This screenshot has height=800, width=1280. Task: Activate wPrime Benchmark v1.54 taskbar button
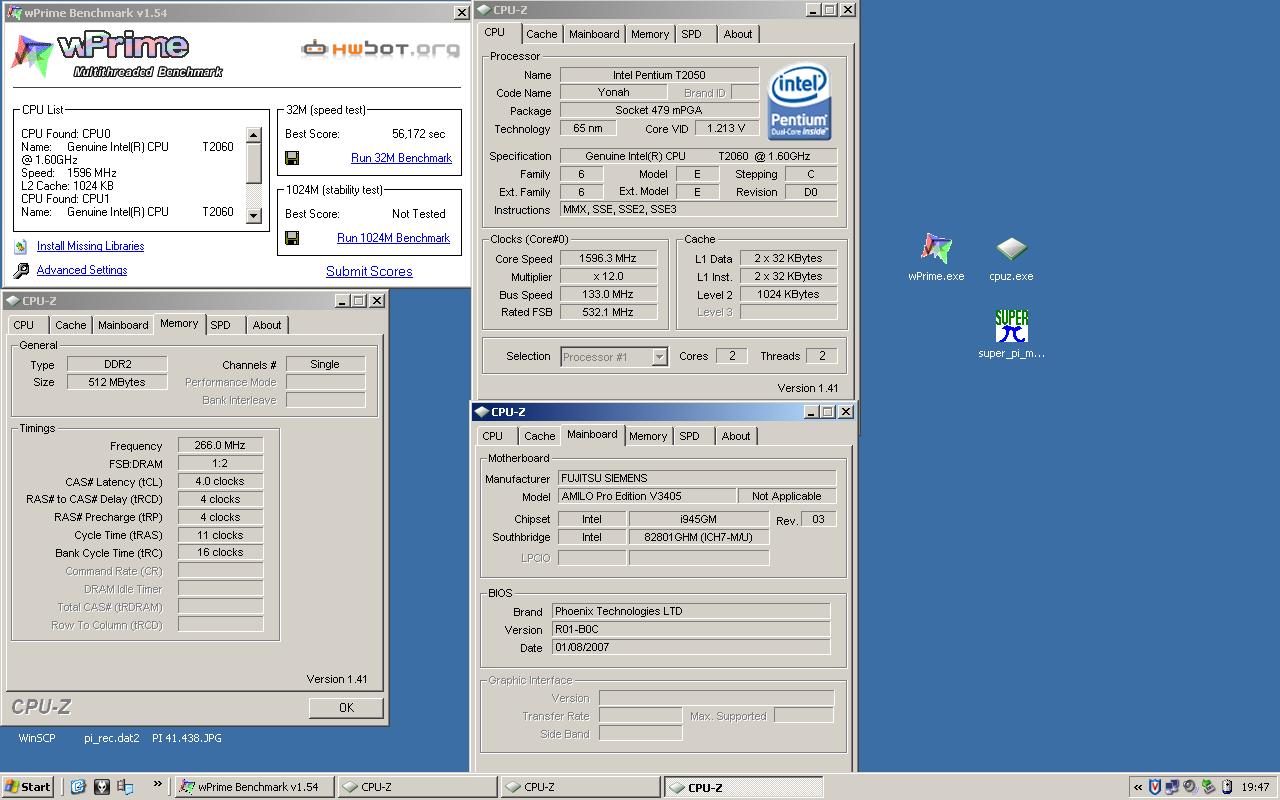point(254,787)
